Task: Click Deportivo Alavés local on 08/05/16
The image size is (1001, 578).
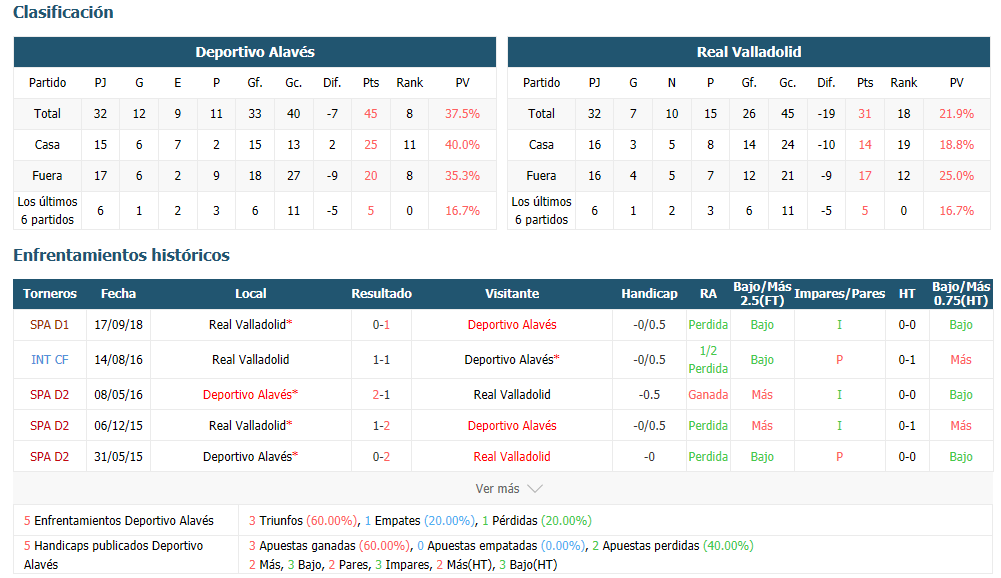Action: tap(250, 395)
